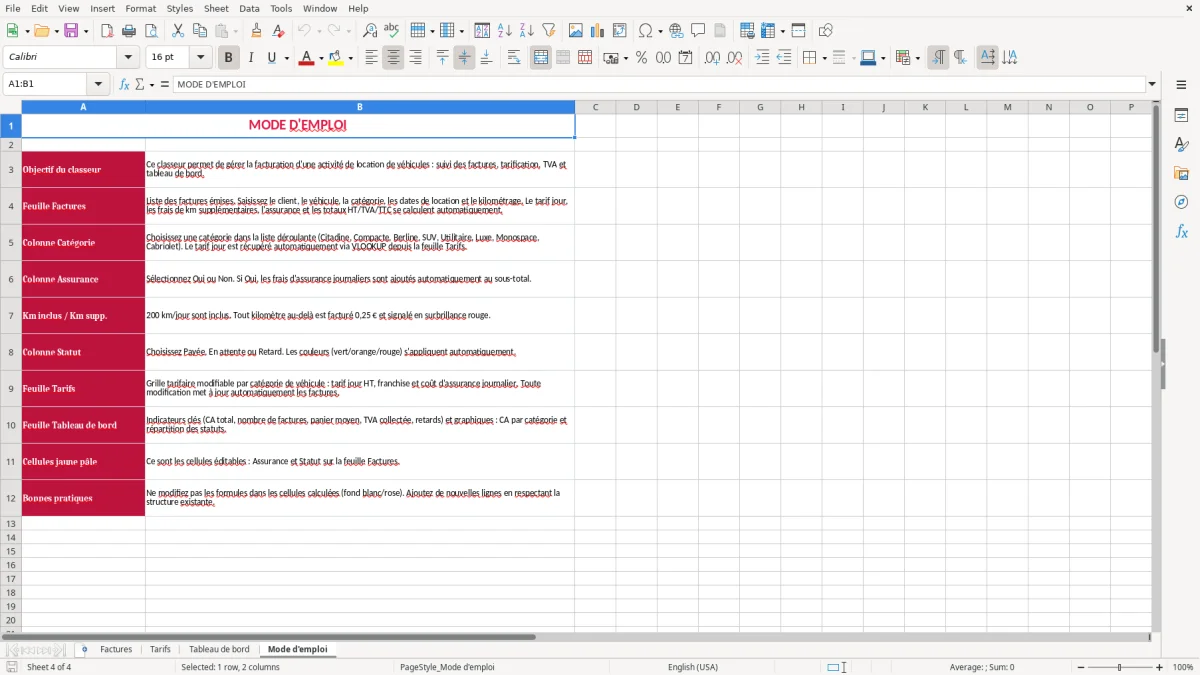Click the zoom slider in the status bar
Screen dimensions: 1200x675
point(1119,667)
